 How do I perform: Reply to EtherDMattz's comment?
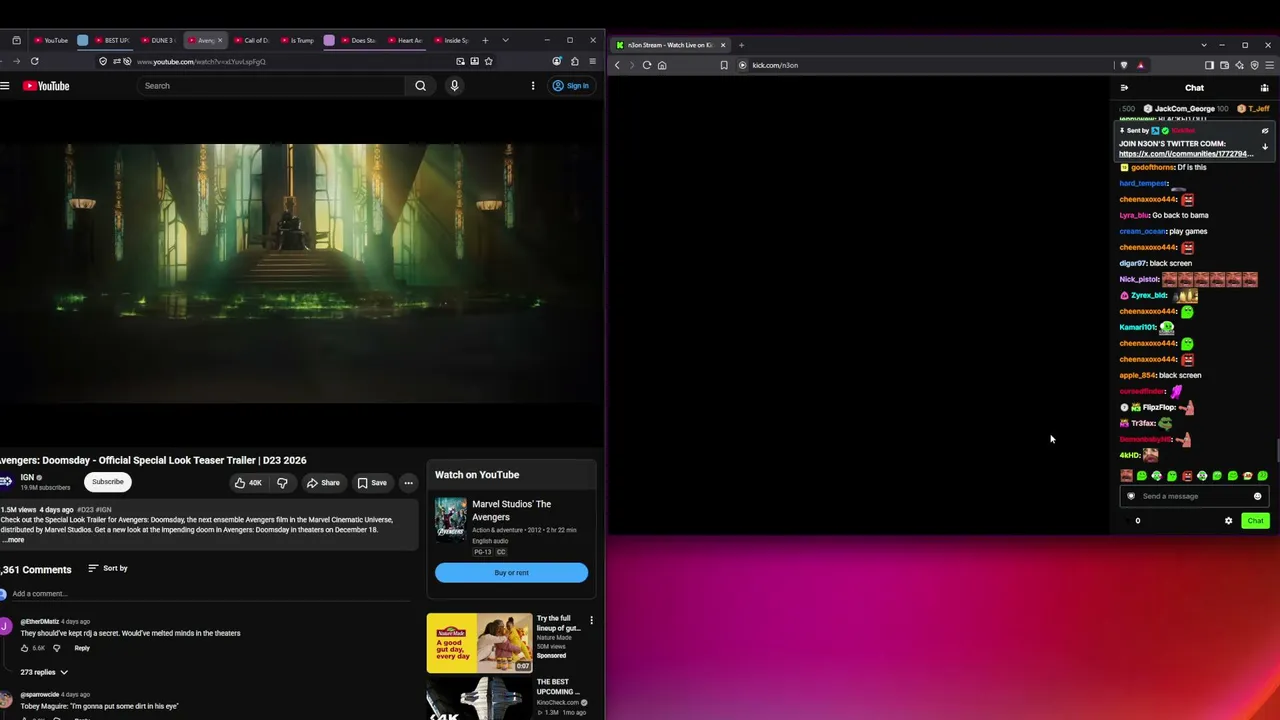[82, 648]
